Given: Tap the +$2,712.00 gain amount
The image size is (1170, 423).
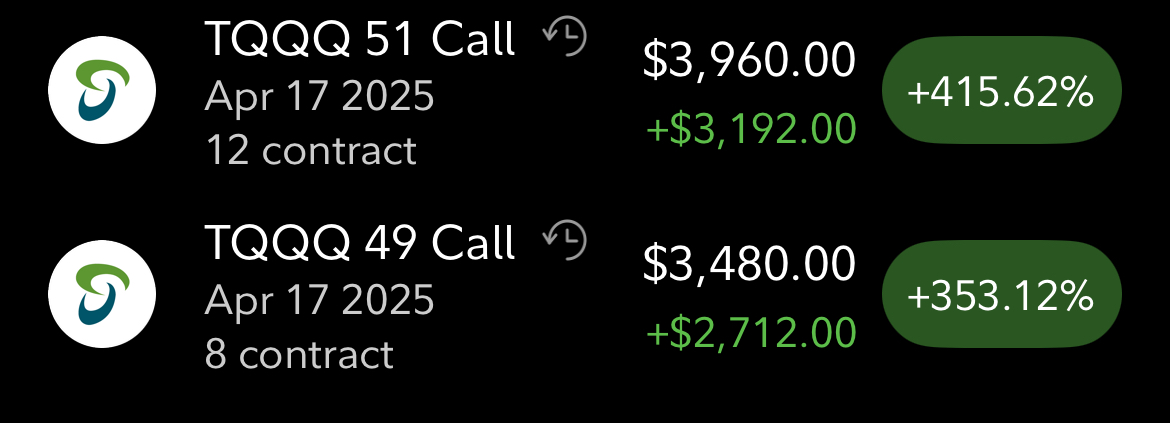Looking at the screenshot, I should (x=751, y=332).
